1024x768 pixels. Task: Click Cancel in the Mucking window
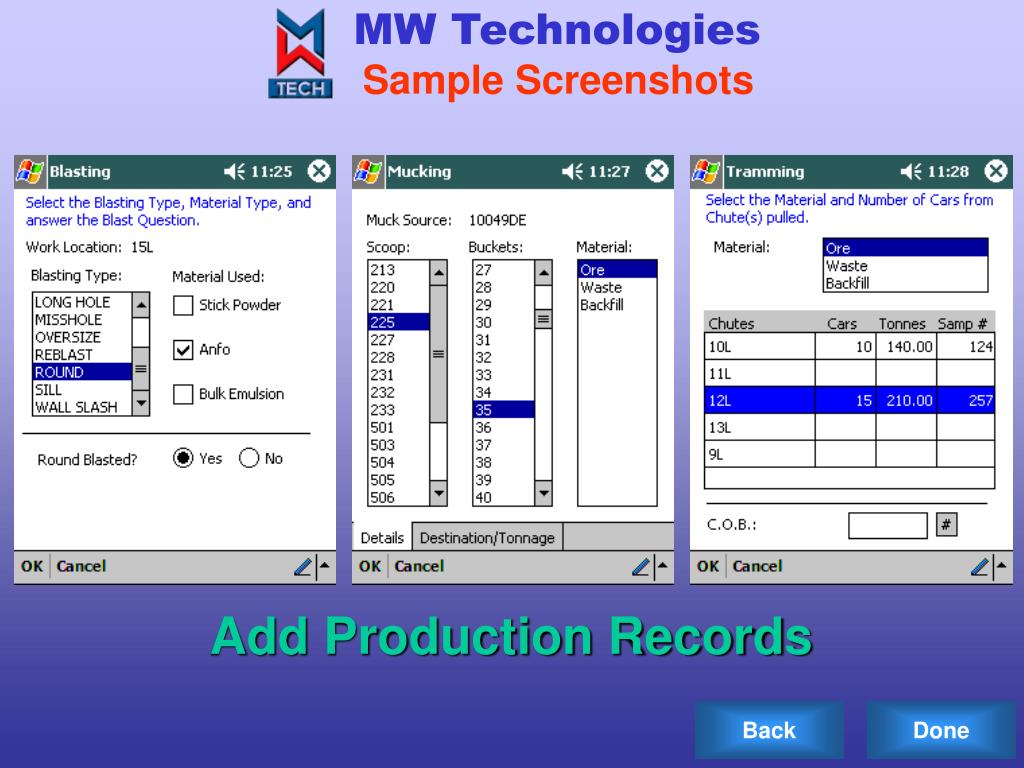[419, 566]
